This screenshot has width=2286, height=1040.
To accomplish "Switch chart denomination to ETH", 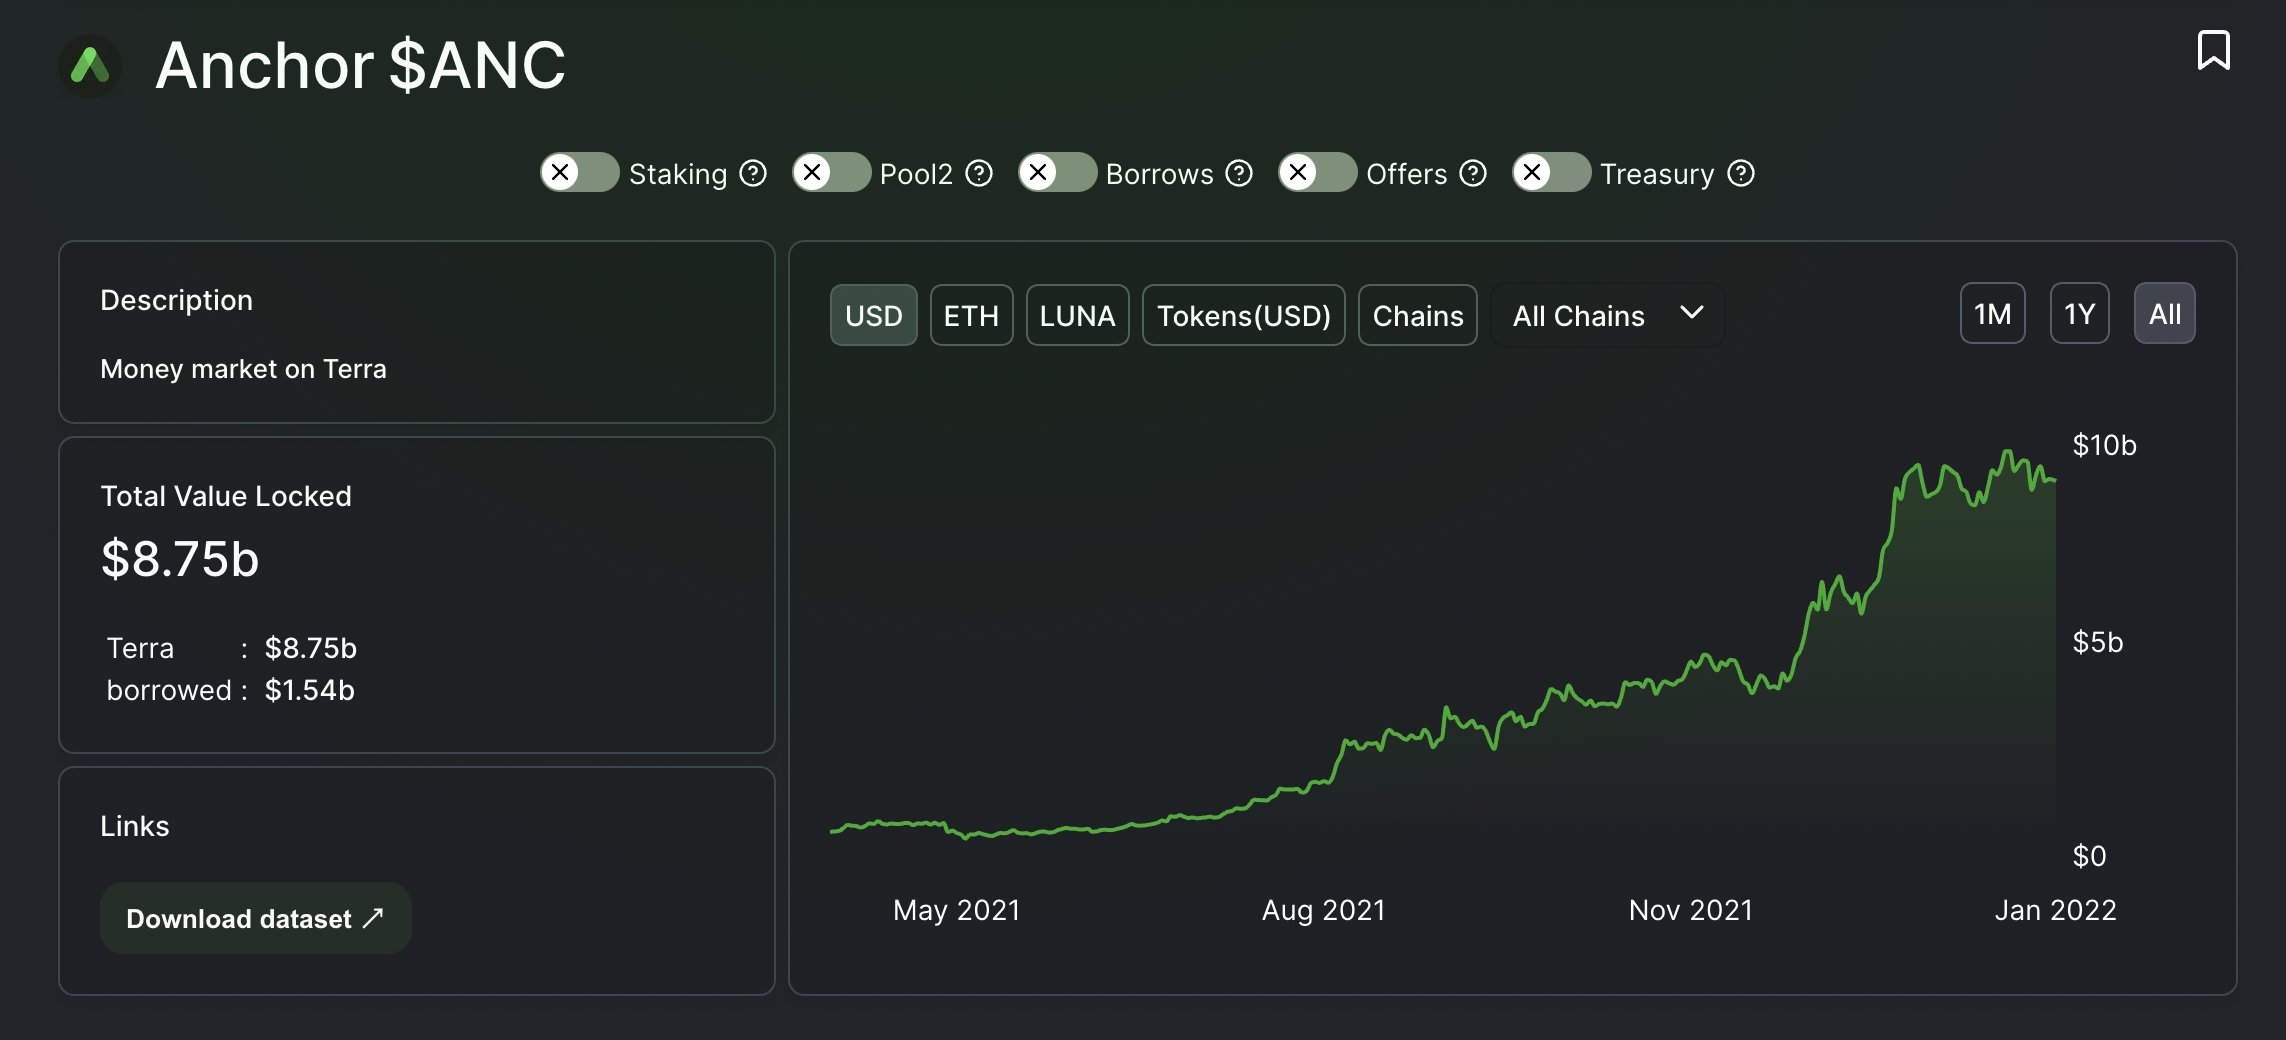I will pos(972,315).
